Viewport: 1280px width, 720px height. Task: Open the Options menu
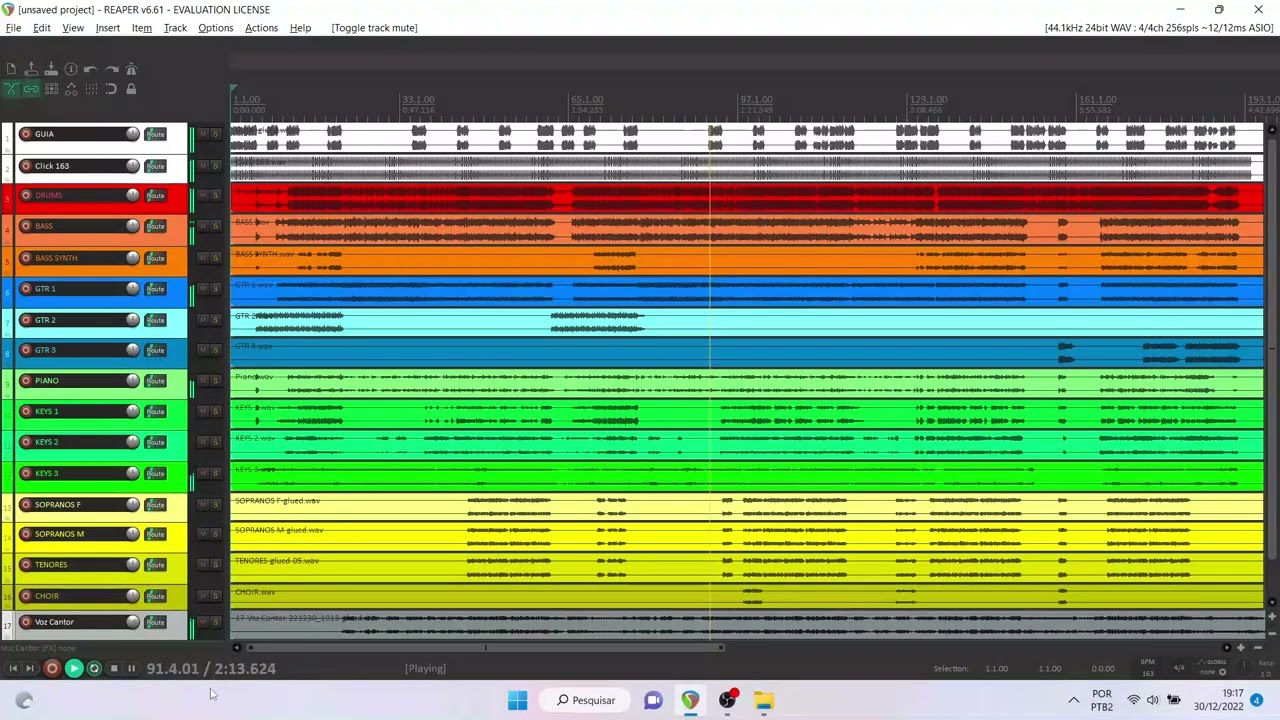coord(215,28)
